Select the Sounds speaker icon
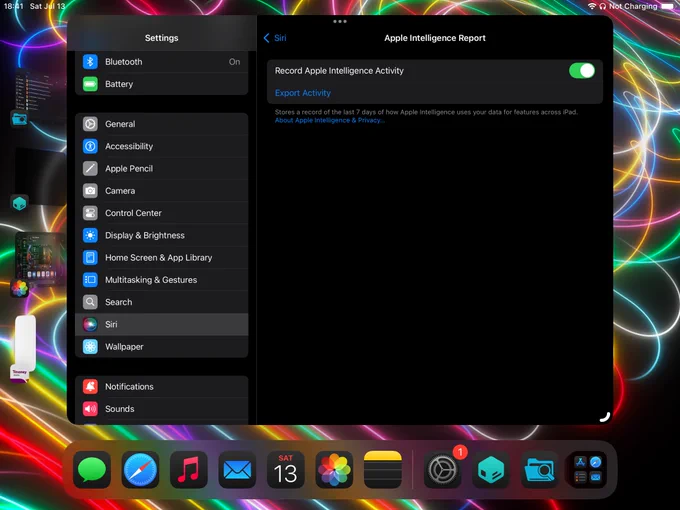The image size is (680, 510). tap(90, 409)
